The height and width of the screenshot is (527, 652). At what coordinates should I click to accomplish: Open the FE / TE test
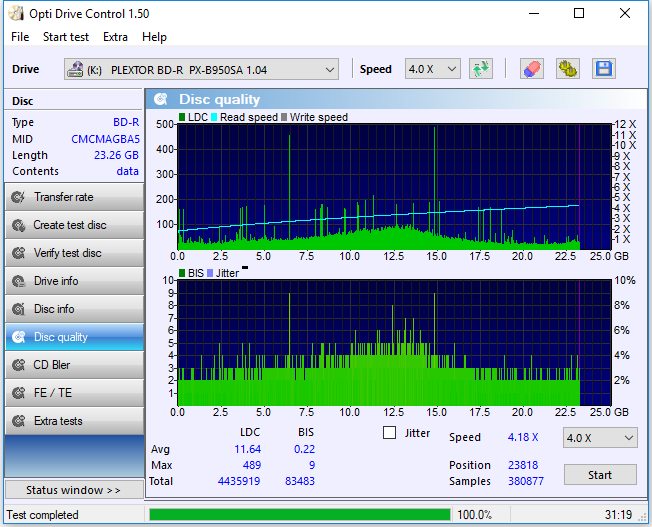[x=73, y=393]
